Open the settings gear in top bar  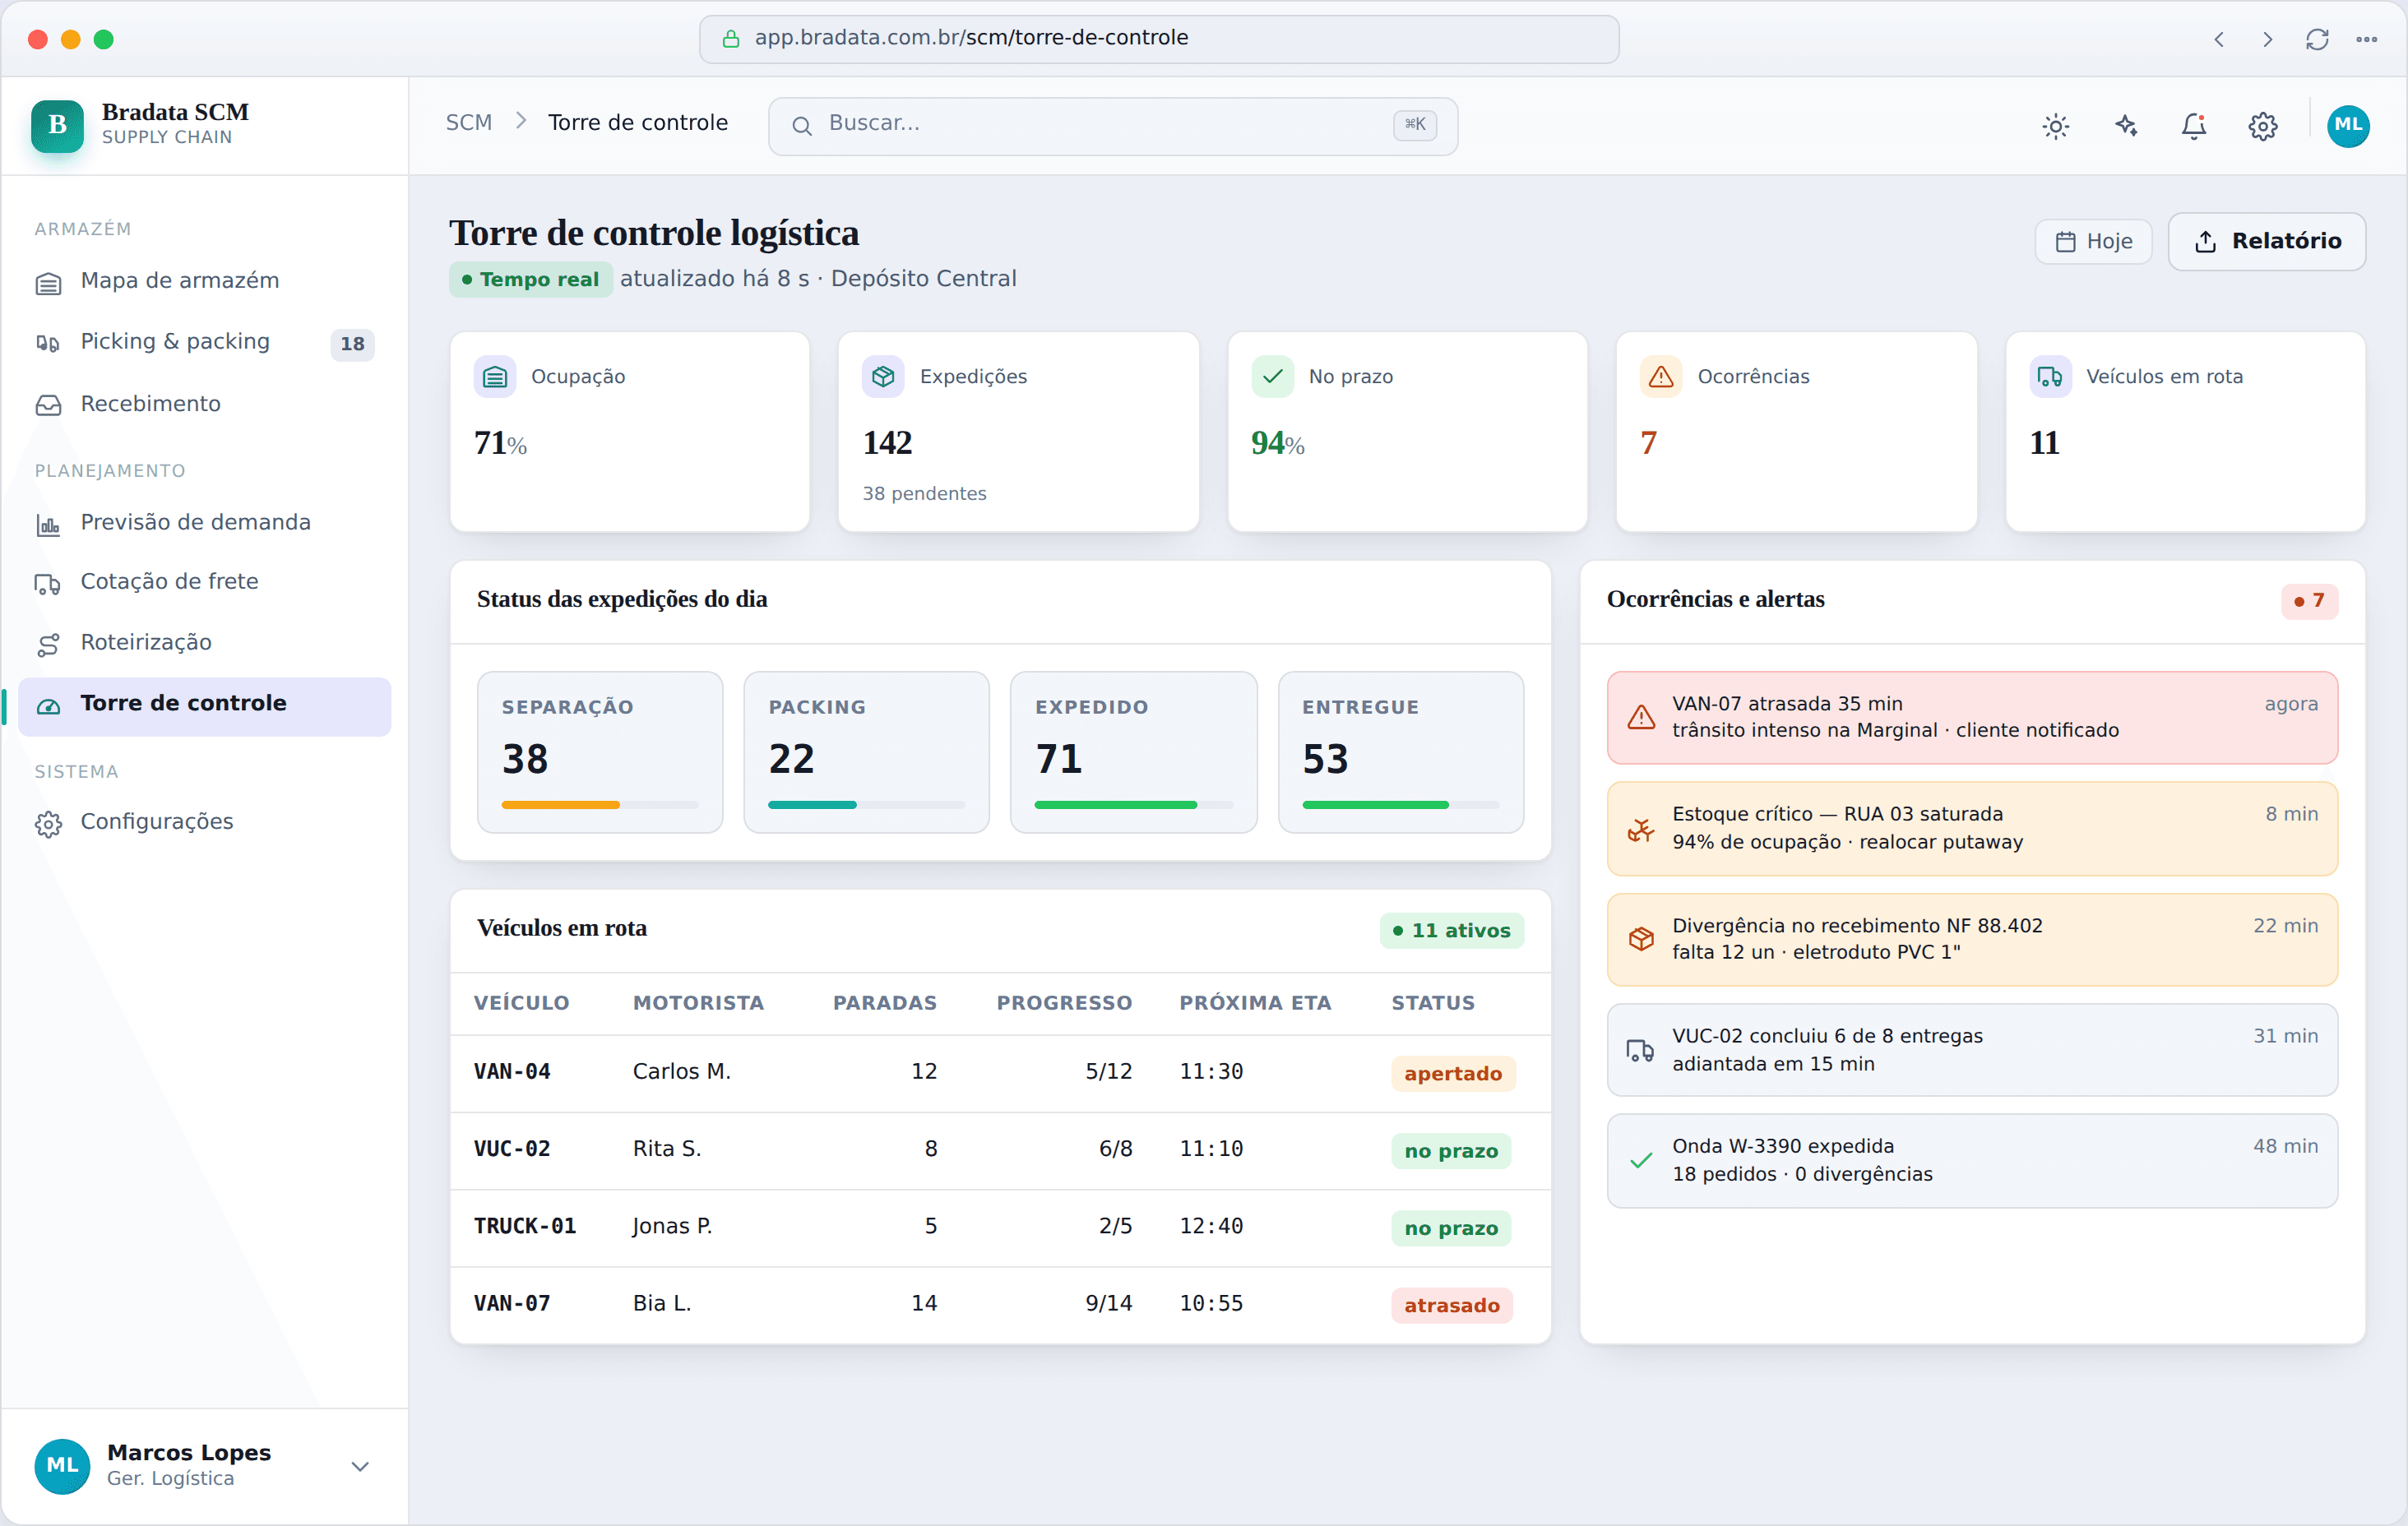coord(2263,126)
